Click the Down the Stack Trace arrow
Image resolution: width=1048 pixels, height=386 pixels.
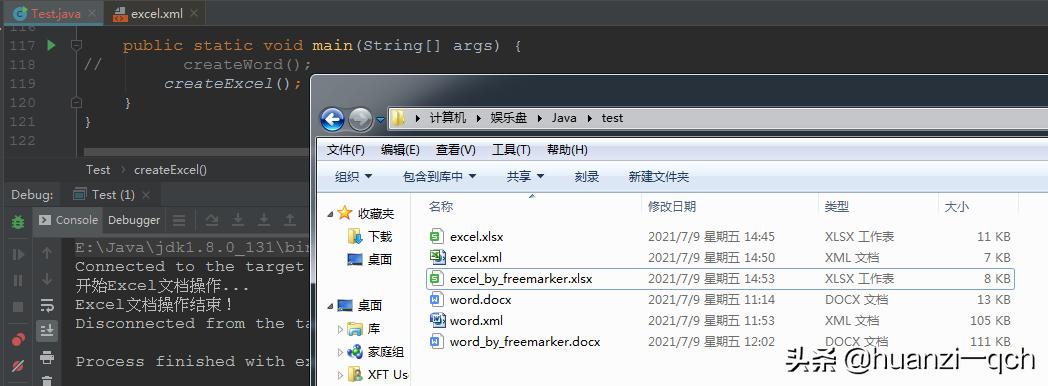pos(47,279)
